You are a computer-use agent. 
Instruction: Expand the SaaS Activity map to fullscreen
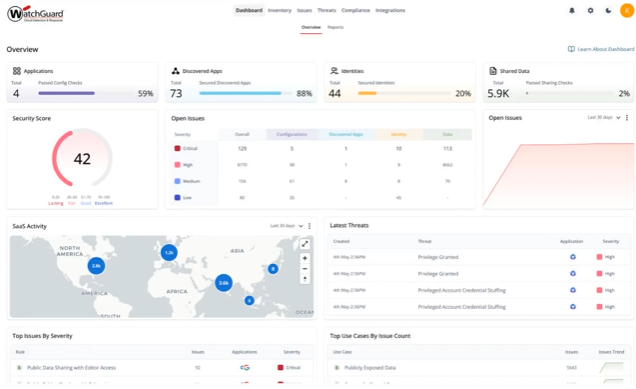point(305,244)
